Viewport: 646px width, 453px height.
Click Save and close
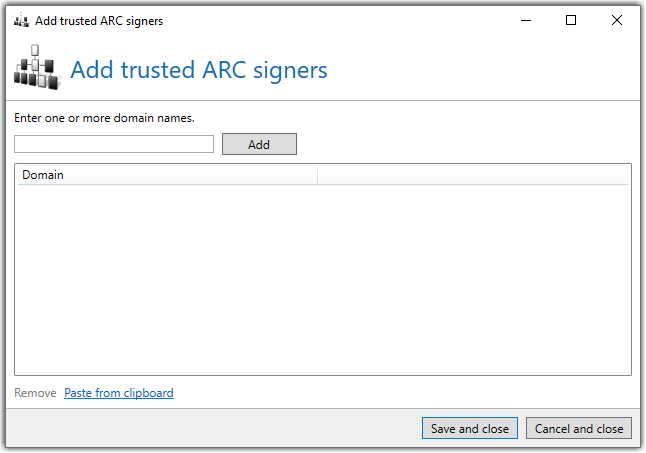[470, 428]
